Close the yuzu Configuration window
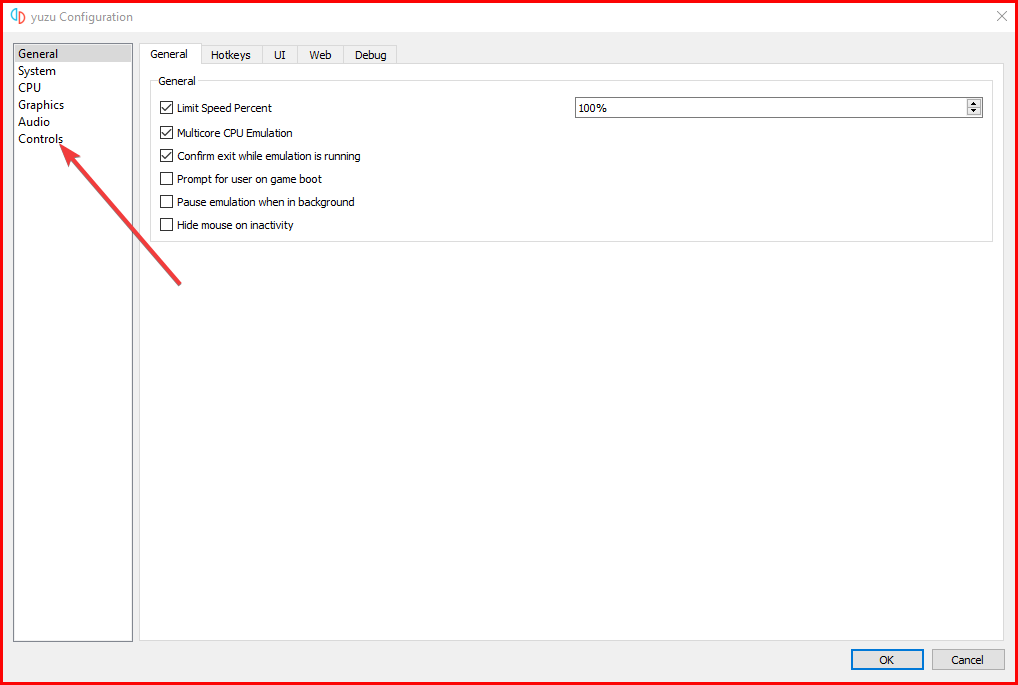Screen dimensions: 1018x685 1002,17
